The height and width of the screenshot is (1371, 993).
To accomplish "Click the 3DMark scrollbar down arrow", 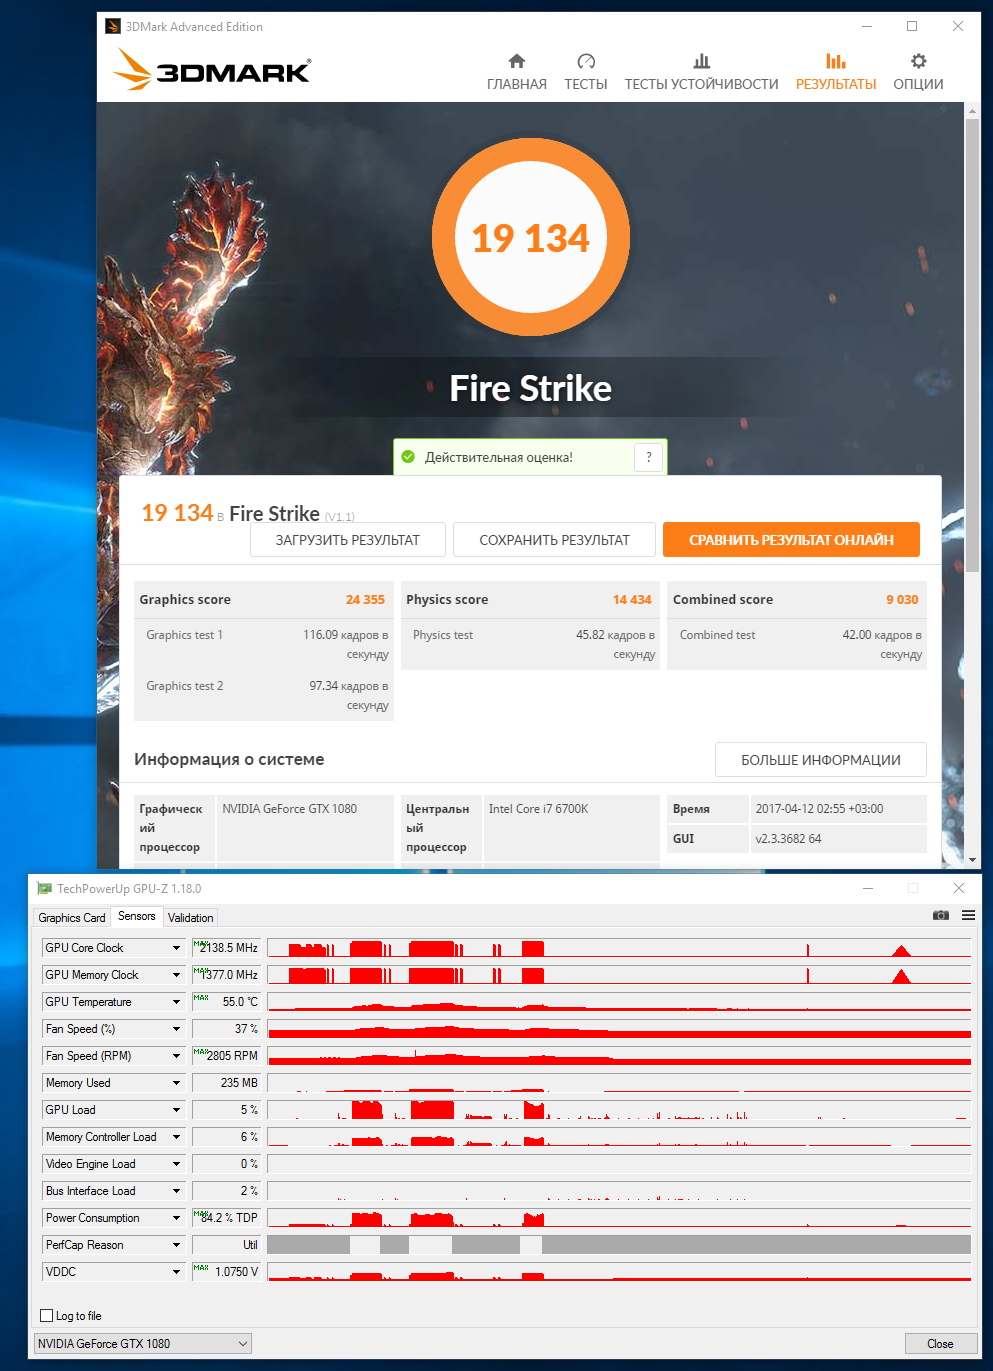I will coord(972,859).
